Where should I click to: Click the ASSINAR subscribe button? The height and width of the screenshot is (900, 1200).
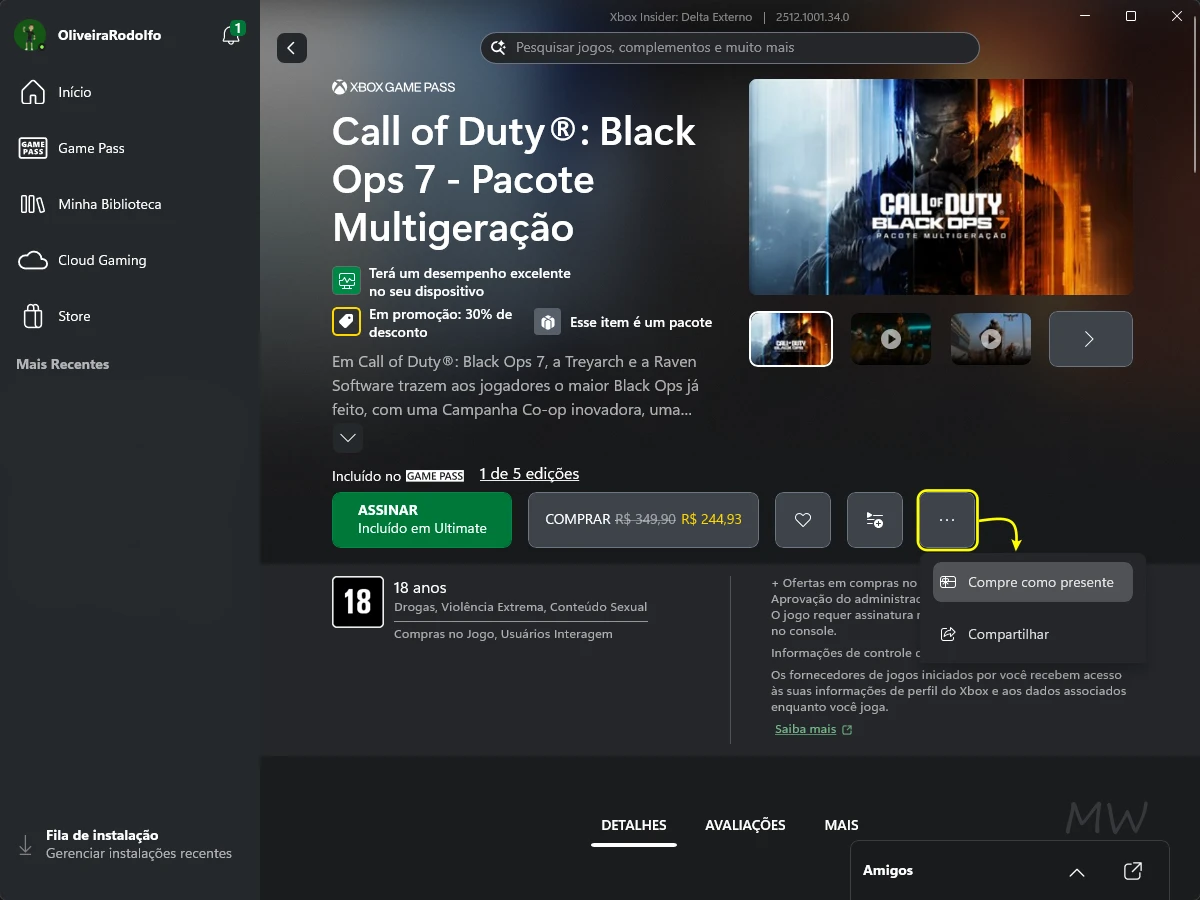421,520
